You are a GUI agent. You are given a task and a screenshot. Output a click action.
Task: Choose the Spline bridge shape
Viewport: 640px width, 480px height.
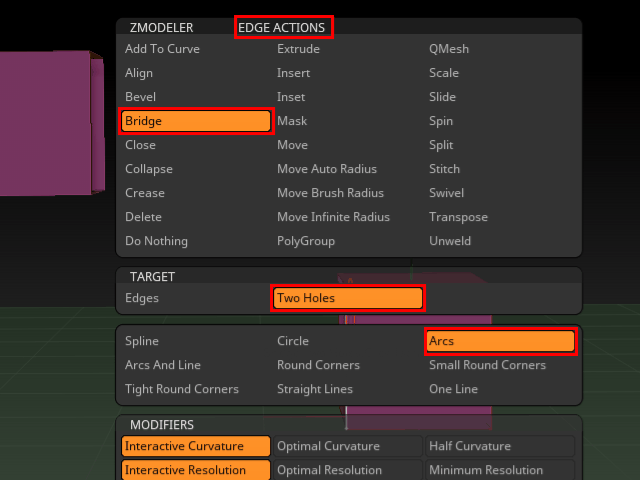(x=142, y=341)
